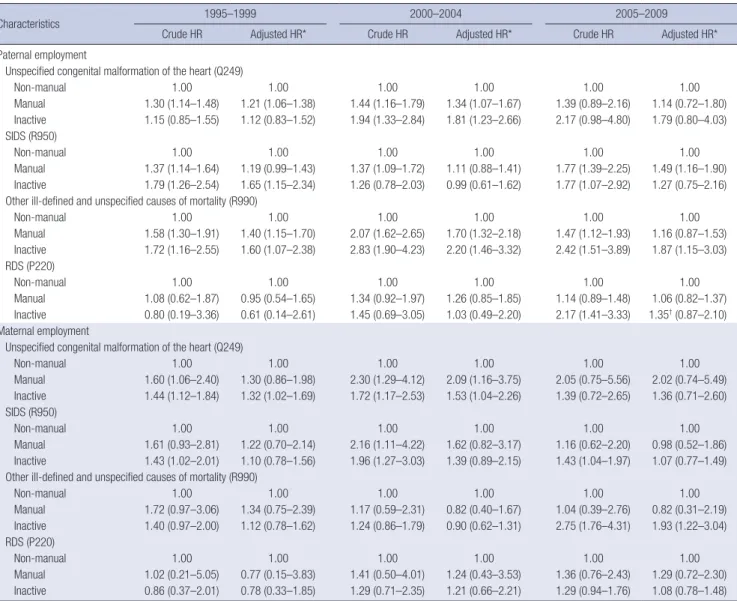737x601 pixels.
Task: Click value '2.30 (1.29–4.12)'
Action: (x=387, y=380)
